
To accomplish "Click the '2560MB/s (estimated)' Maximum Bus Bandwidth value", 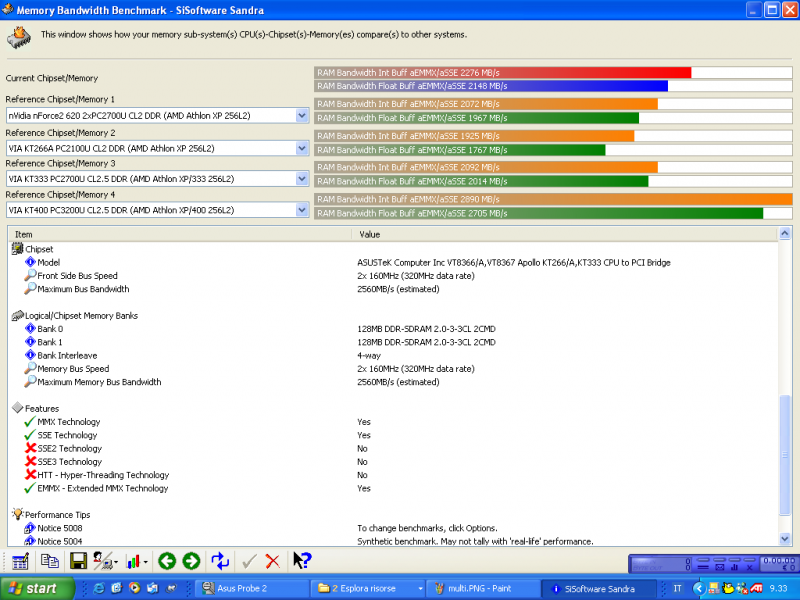I will [x=398, y=289].
